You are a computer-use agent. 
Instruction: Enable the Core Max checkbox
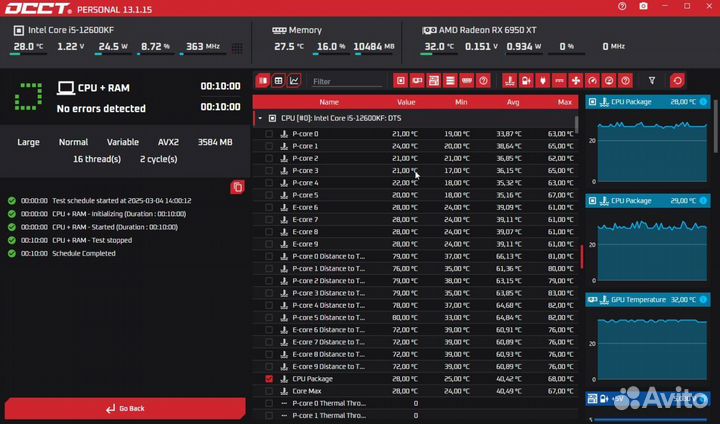pyautogui.click(x=269, y=391)
